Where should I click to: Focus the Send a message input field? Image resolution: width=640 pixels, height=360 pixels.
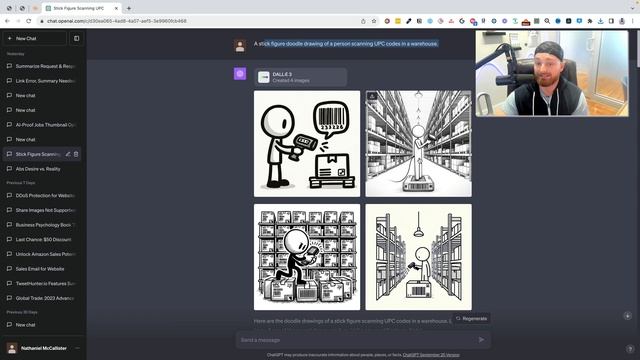(x=363, y=340)
